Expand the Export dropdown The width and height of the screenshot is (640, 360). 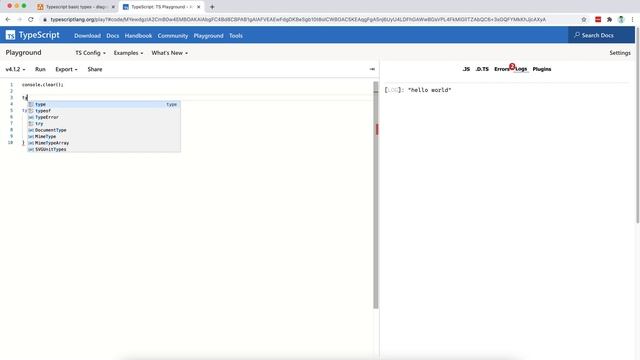tap(66, 69)
